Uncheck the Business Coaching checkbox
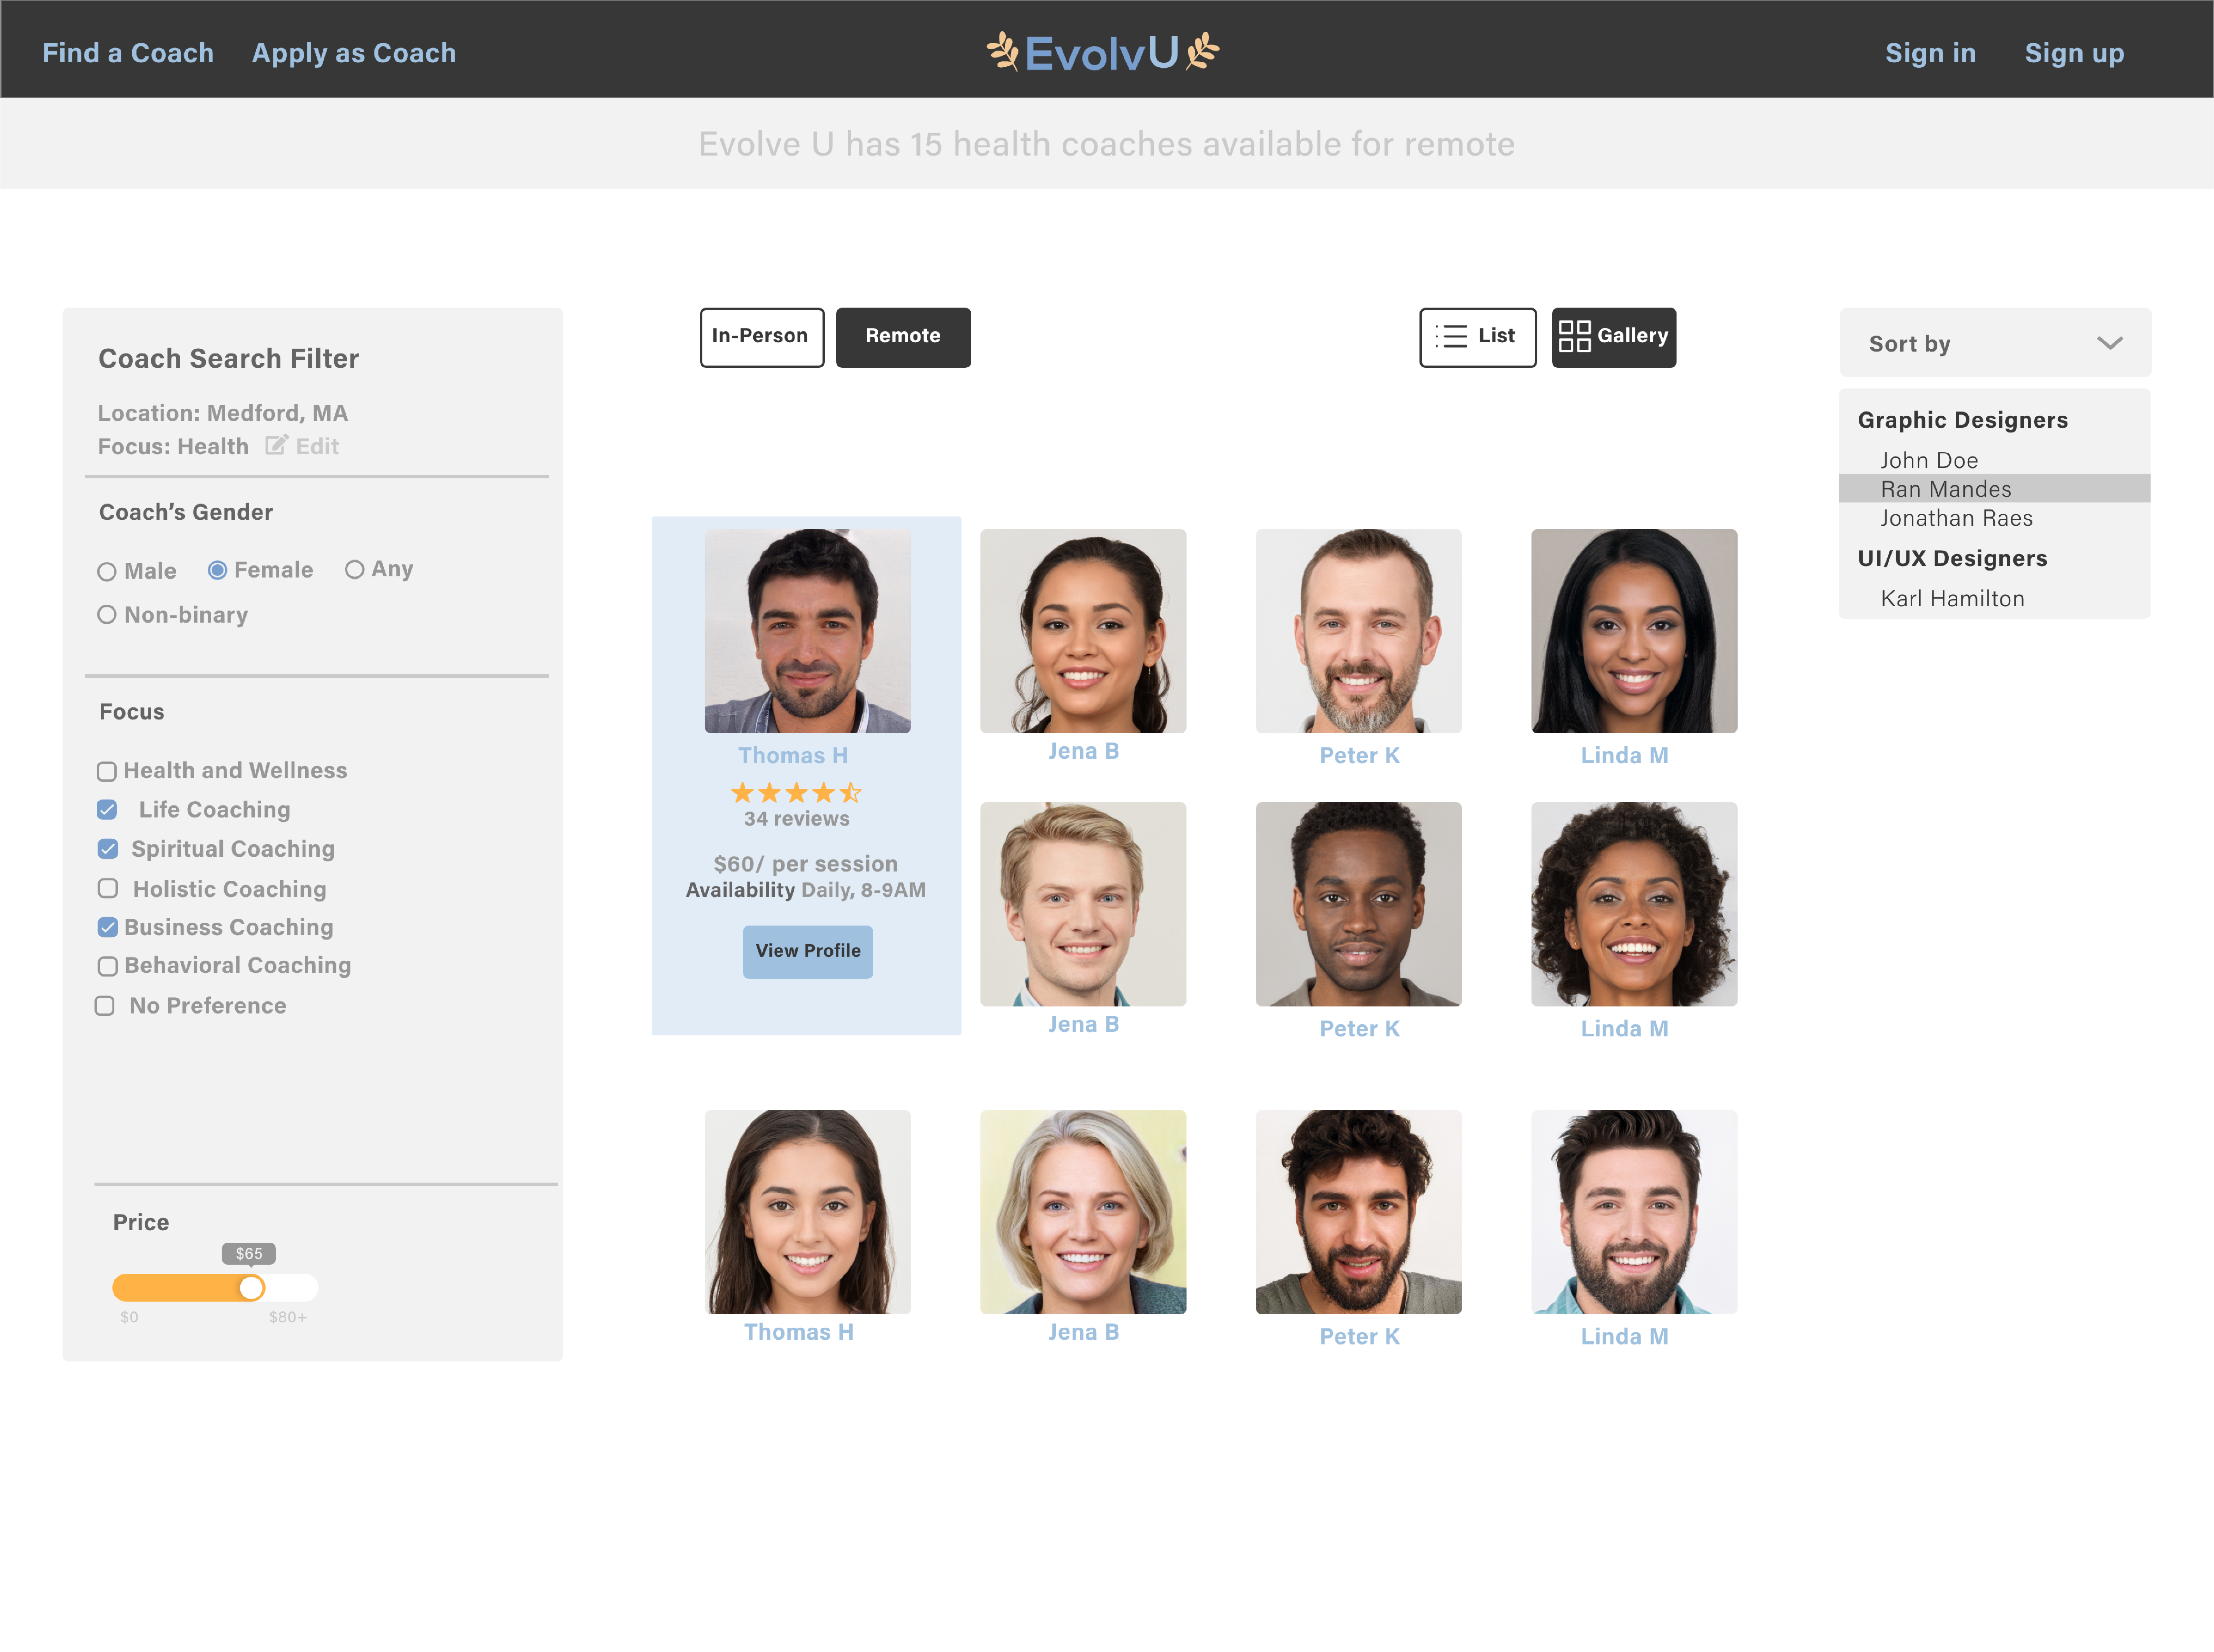This screenshot has width=2214, height=1652. [108, 927]
